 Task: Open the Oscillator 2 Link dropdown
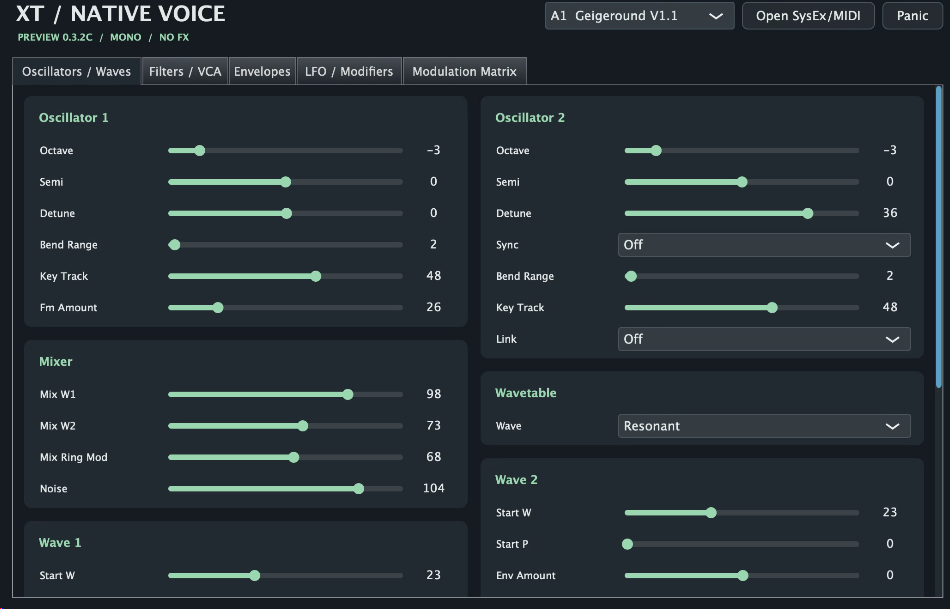(764, 339)
